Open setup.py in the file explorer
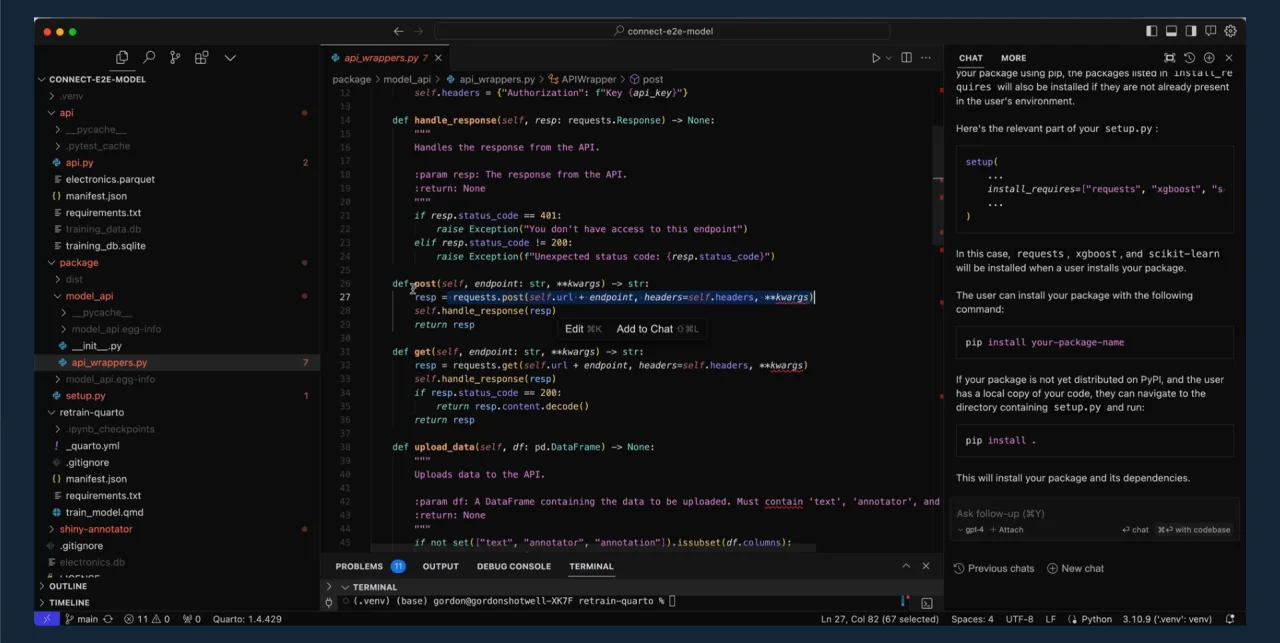 coord(85,396)
